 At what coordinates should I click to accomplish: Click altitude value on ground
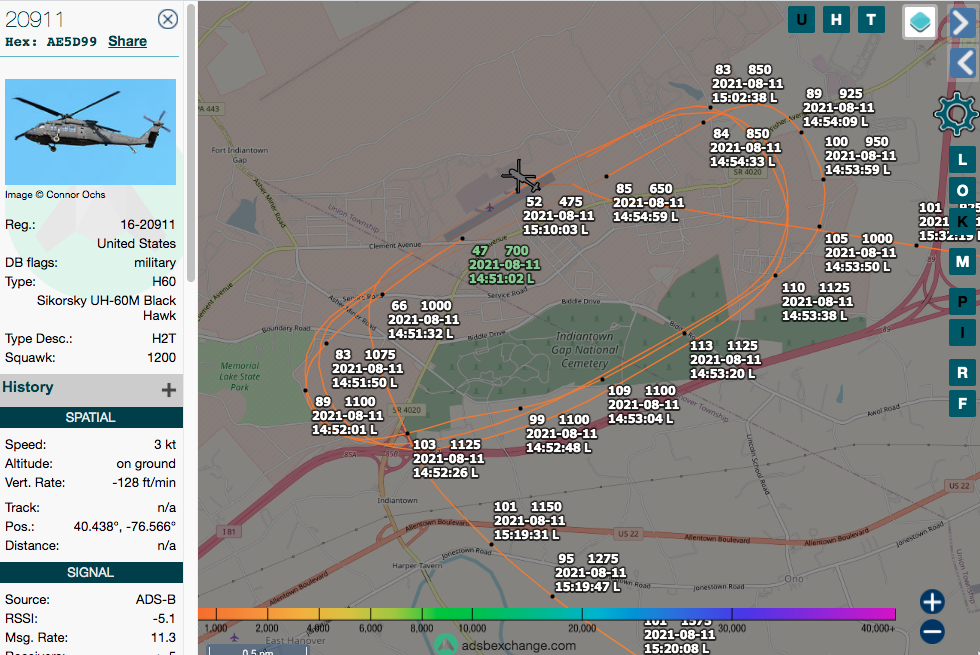pyautogui.click(x=146, y=464)
